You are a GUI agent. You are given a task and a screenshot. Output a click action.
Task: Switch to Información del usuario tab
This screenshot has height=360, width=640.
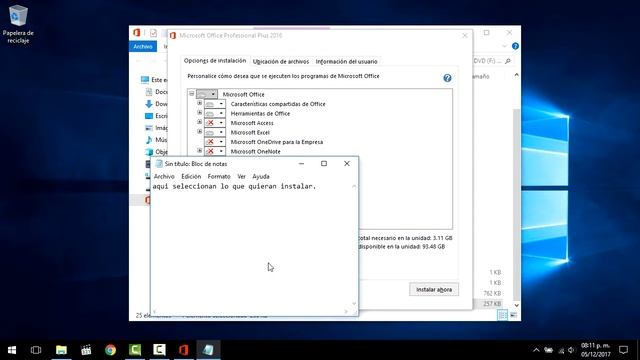click(347, 62)
